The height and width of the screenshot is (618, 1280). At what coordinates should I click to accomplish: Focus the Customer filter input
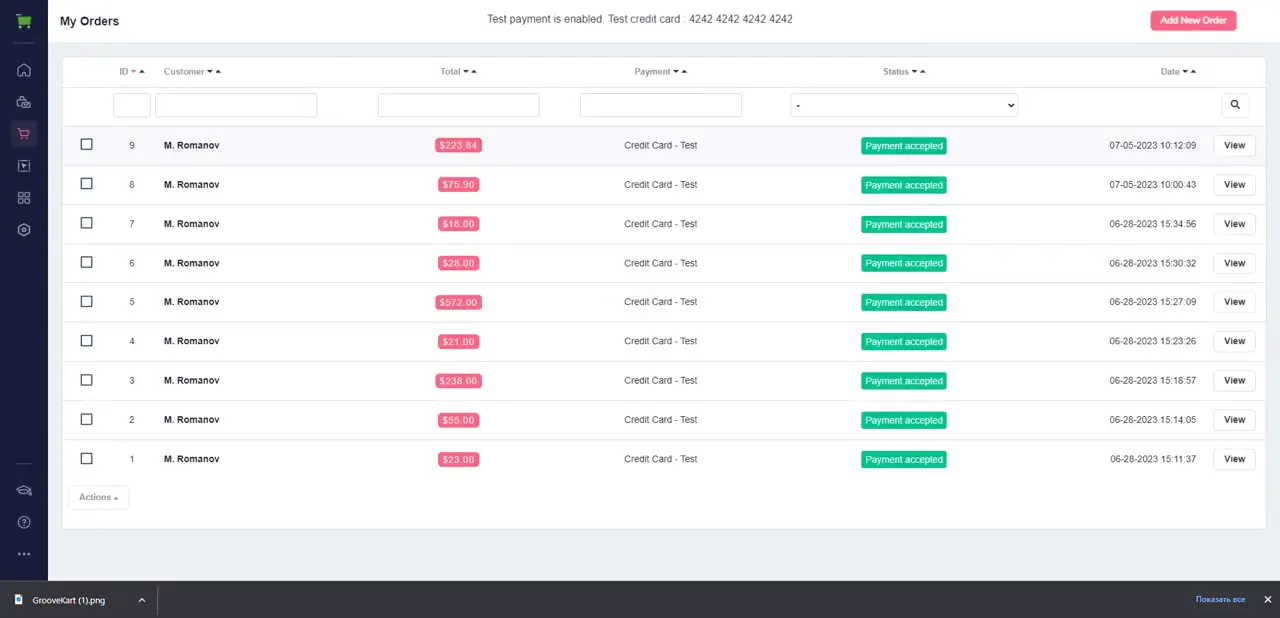pos(236,105)
